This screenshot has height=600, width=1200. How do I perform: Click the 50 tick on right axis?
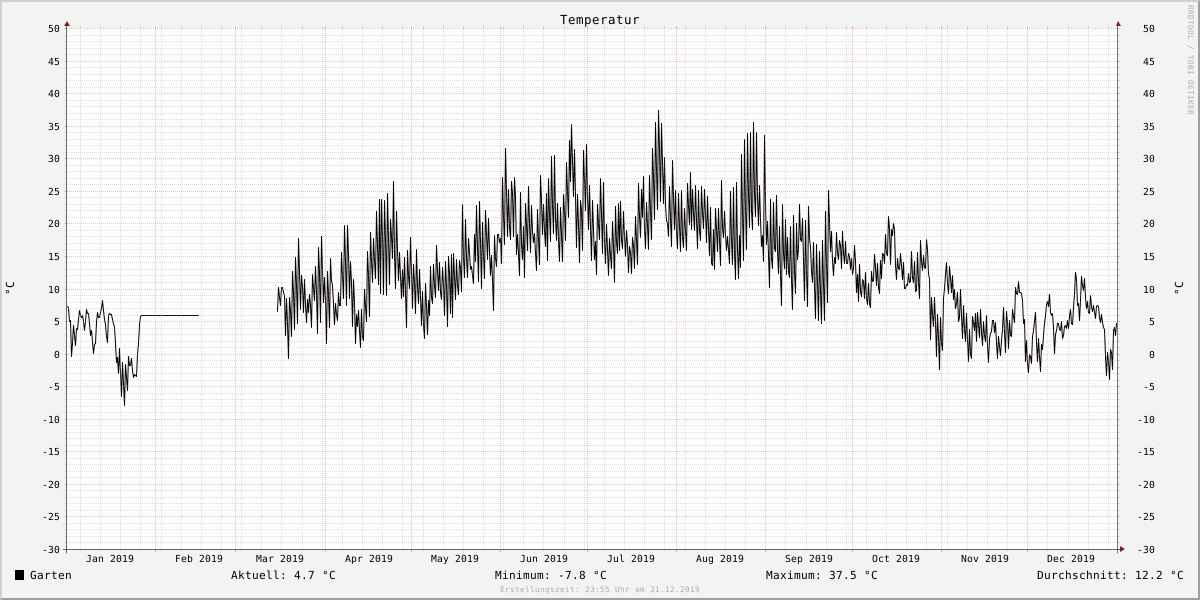1149,29
